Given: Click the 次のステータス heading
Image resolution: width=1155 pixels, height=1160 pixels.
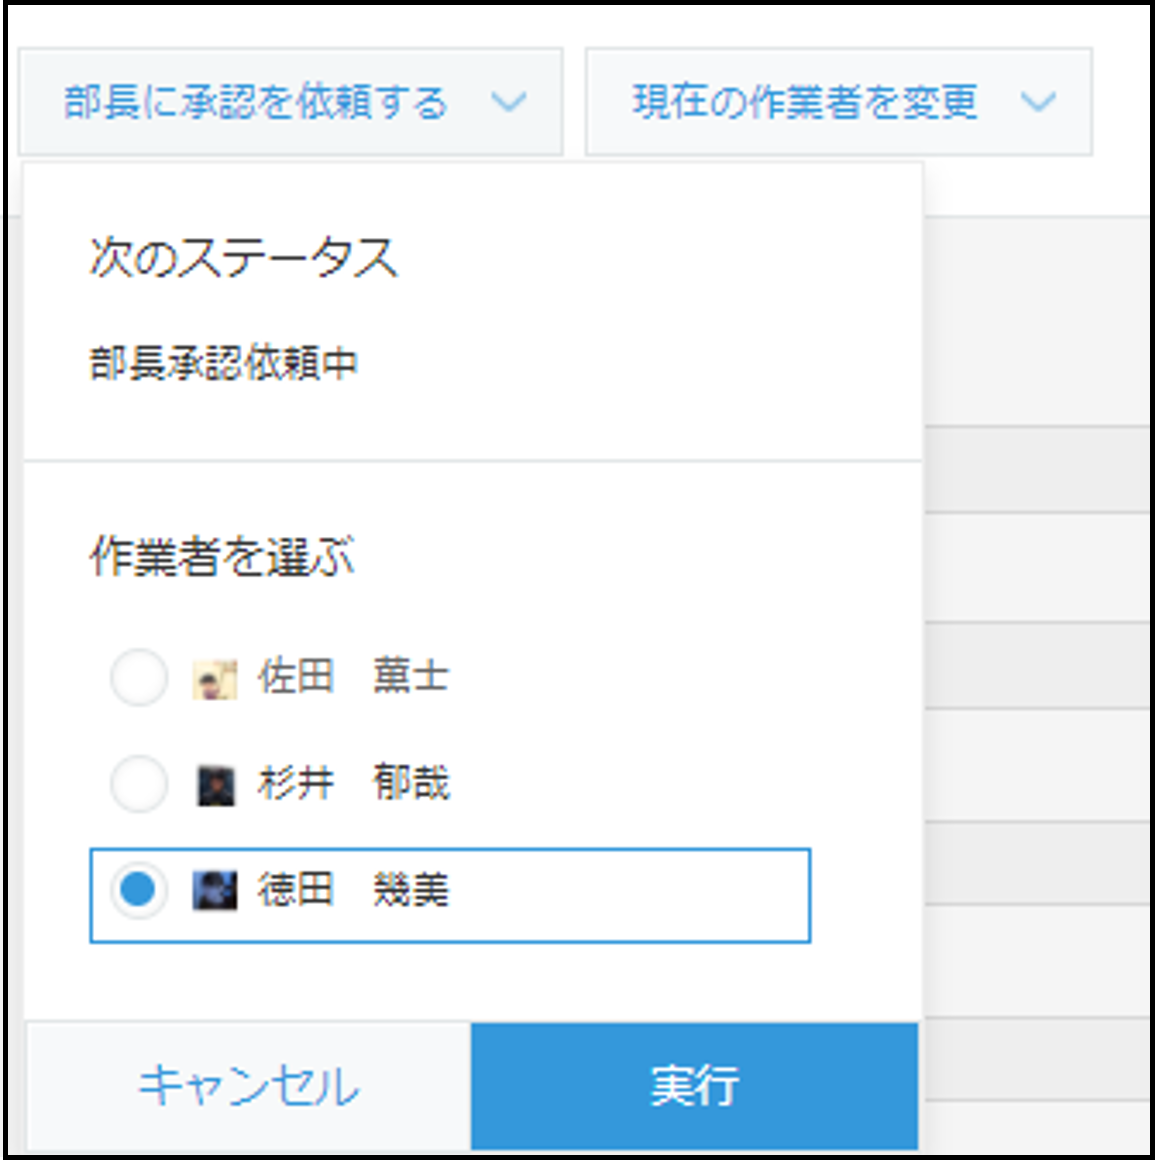Looking at the screenshot, I should click(x=243, y=257).
